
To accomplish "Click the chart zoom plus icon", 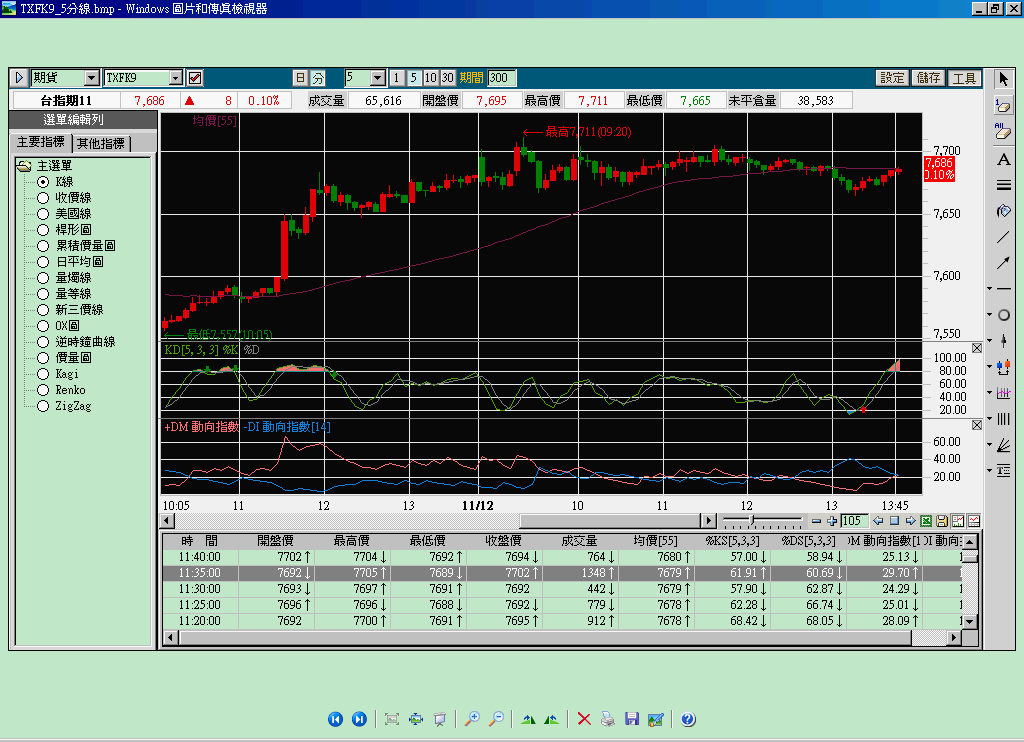I will click(832, 521).
